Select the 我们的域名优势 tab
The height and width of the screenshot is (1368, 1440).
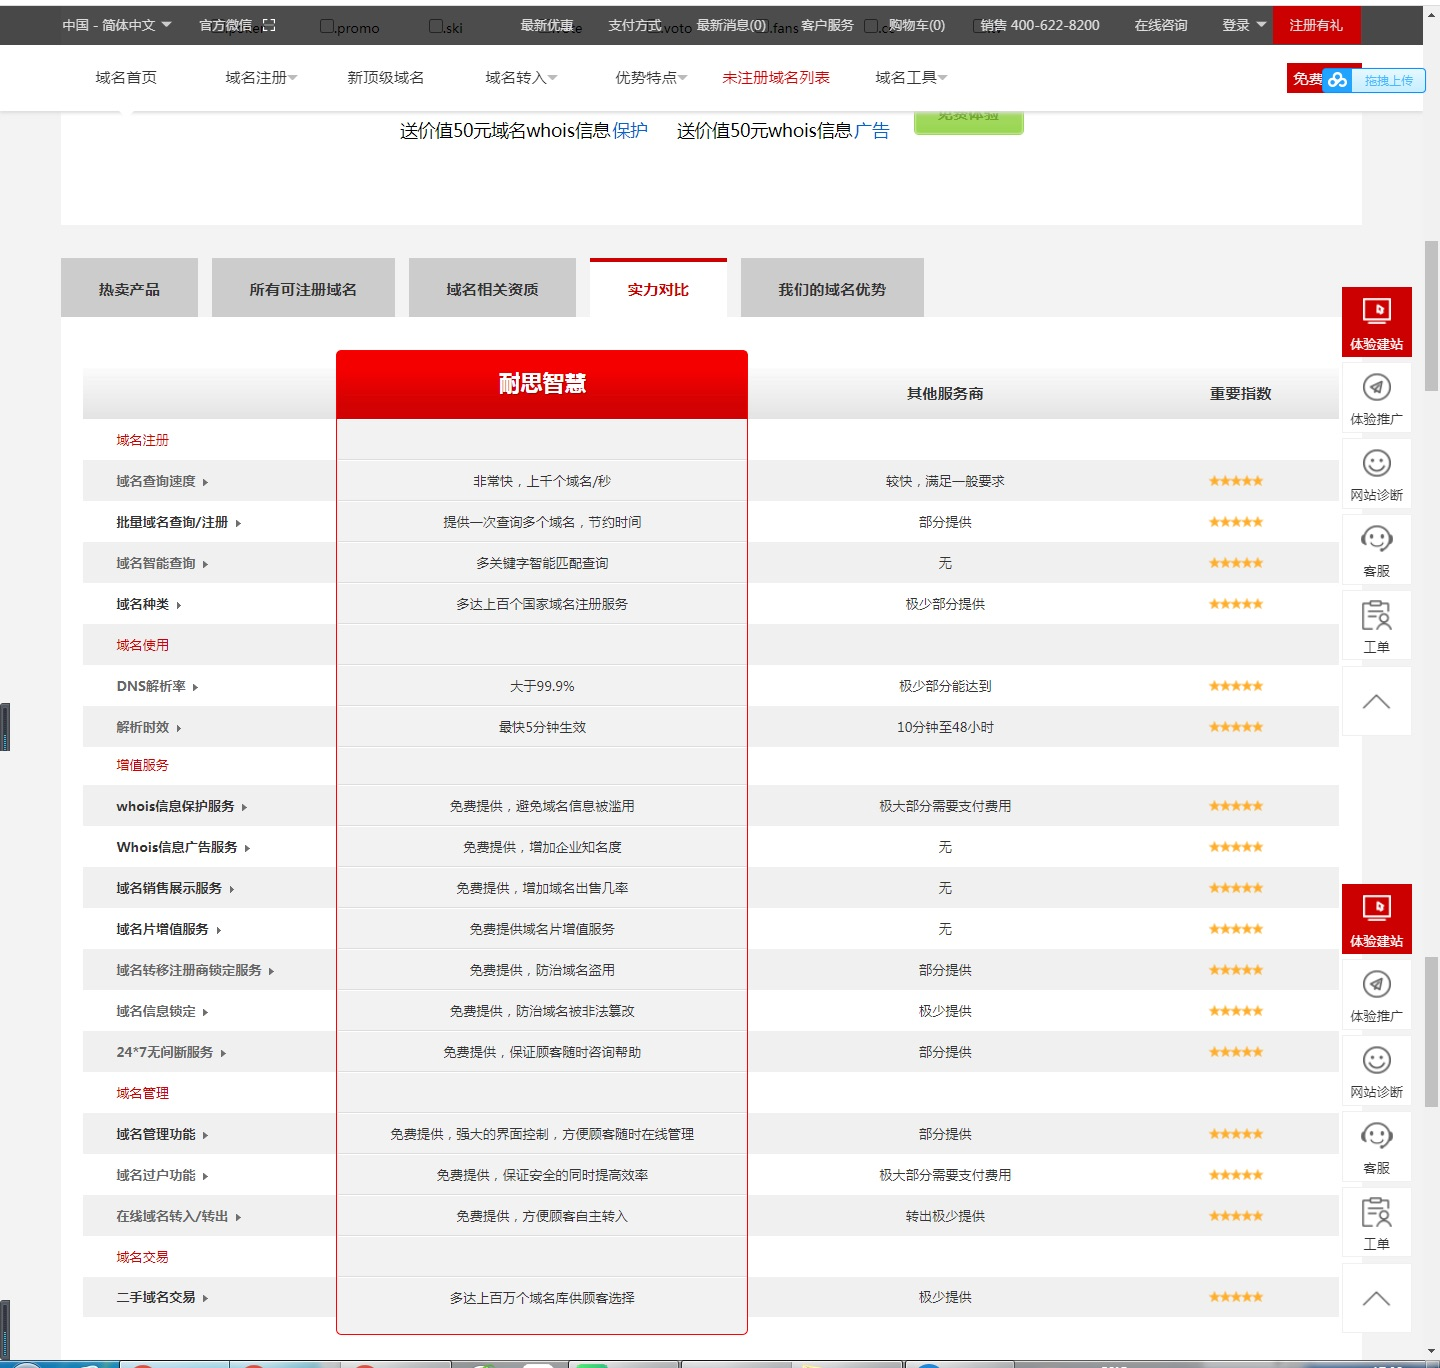tap(831, 289)
